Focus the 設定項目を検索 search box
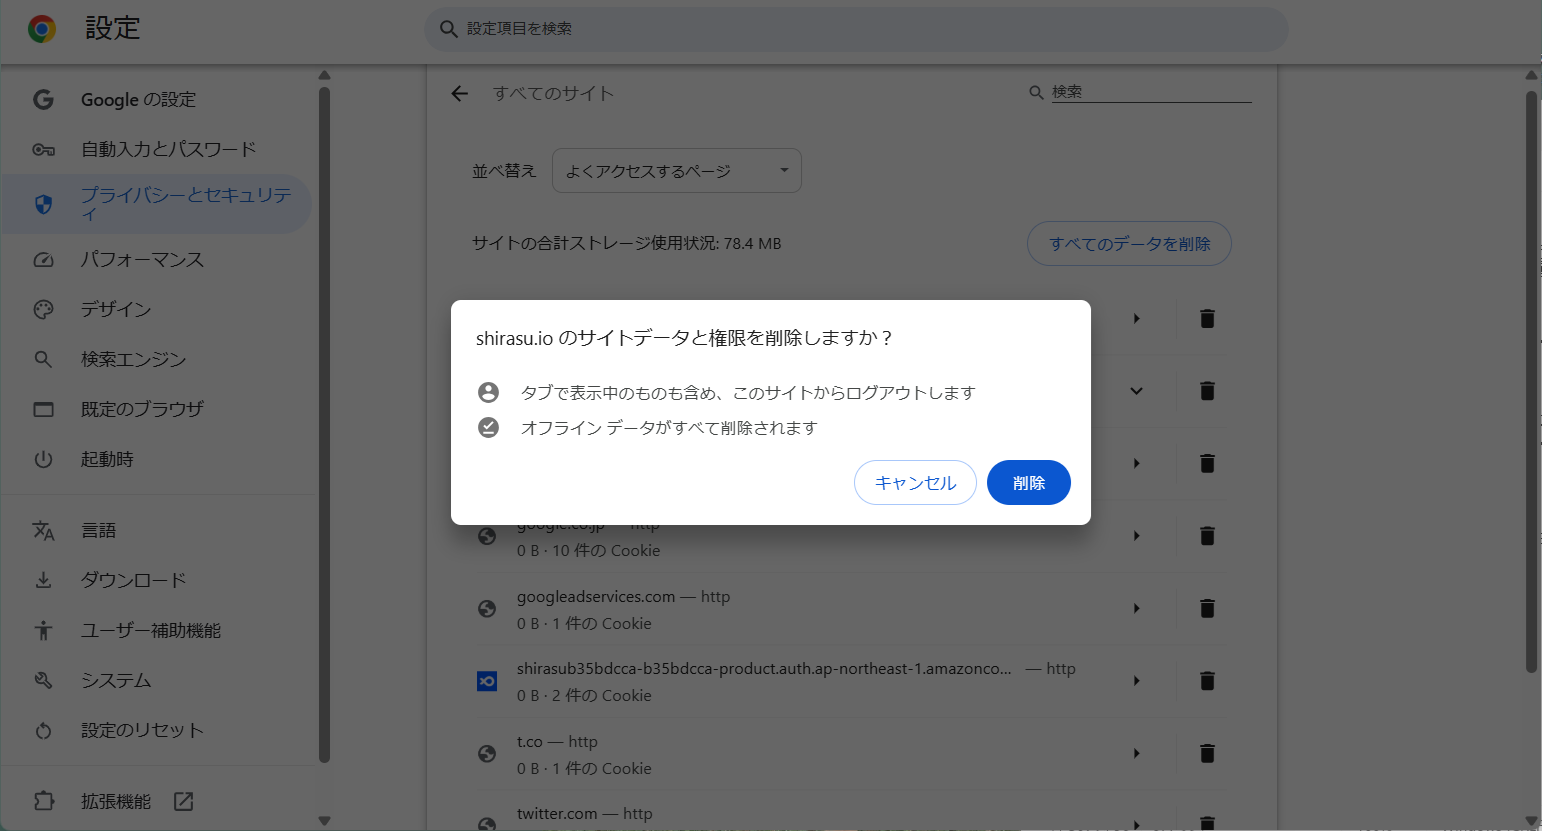This screenshot has height=831, width=1542. coord(857,29)
